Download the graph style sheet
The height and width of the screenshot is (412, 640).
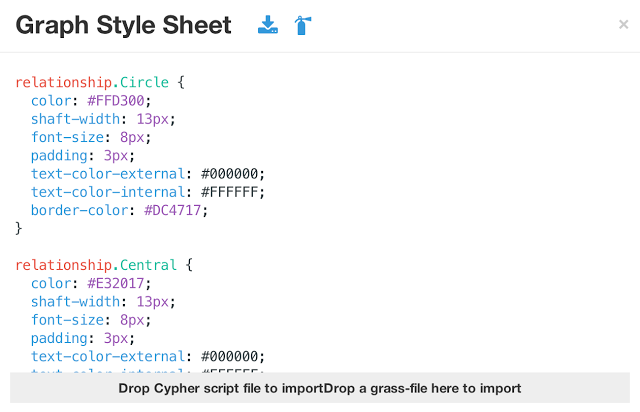tap(268, 25)
